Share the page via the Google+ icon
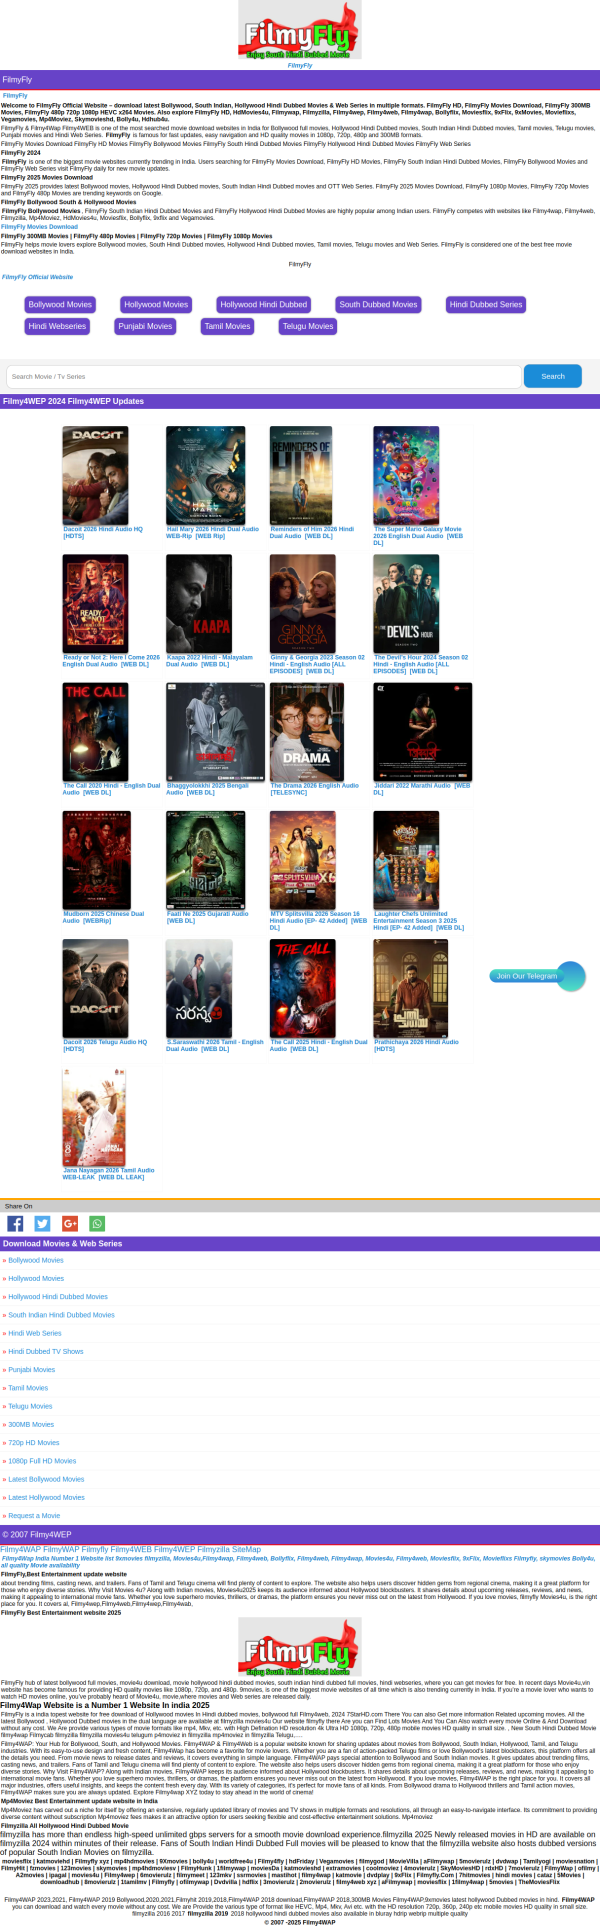Screen dimensions: 600x1927 (x=70, y=1224)
